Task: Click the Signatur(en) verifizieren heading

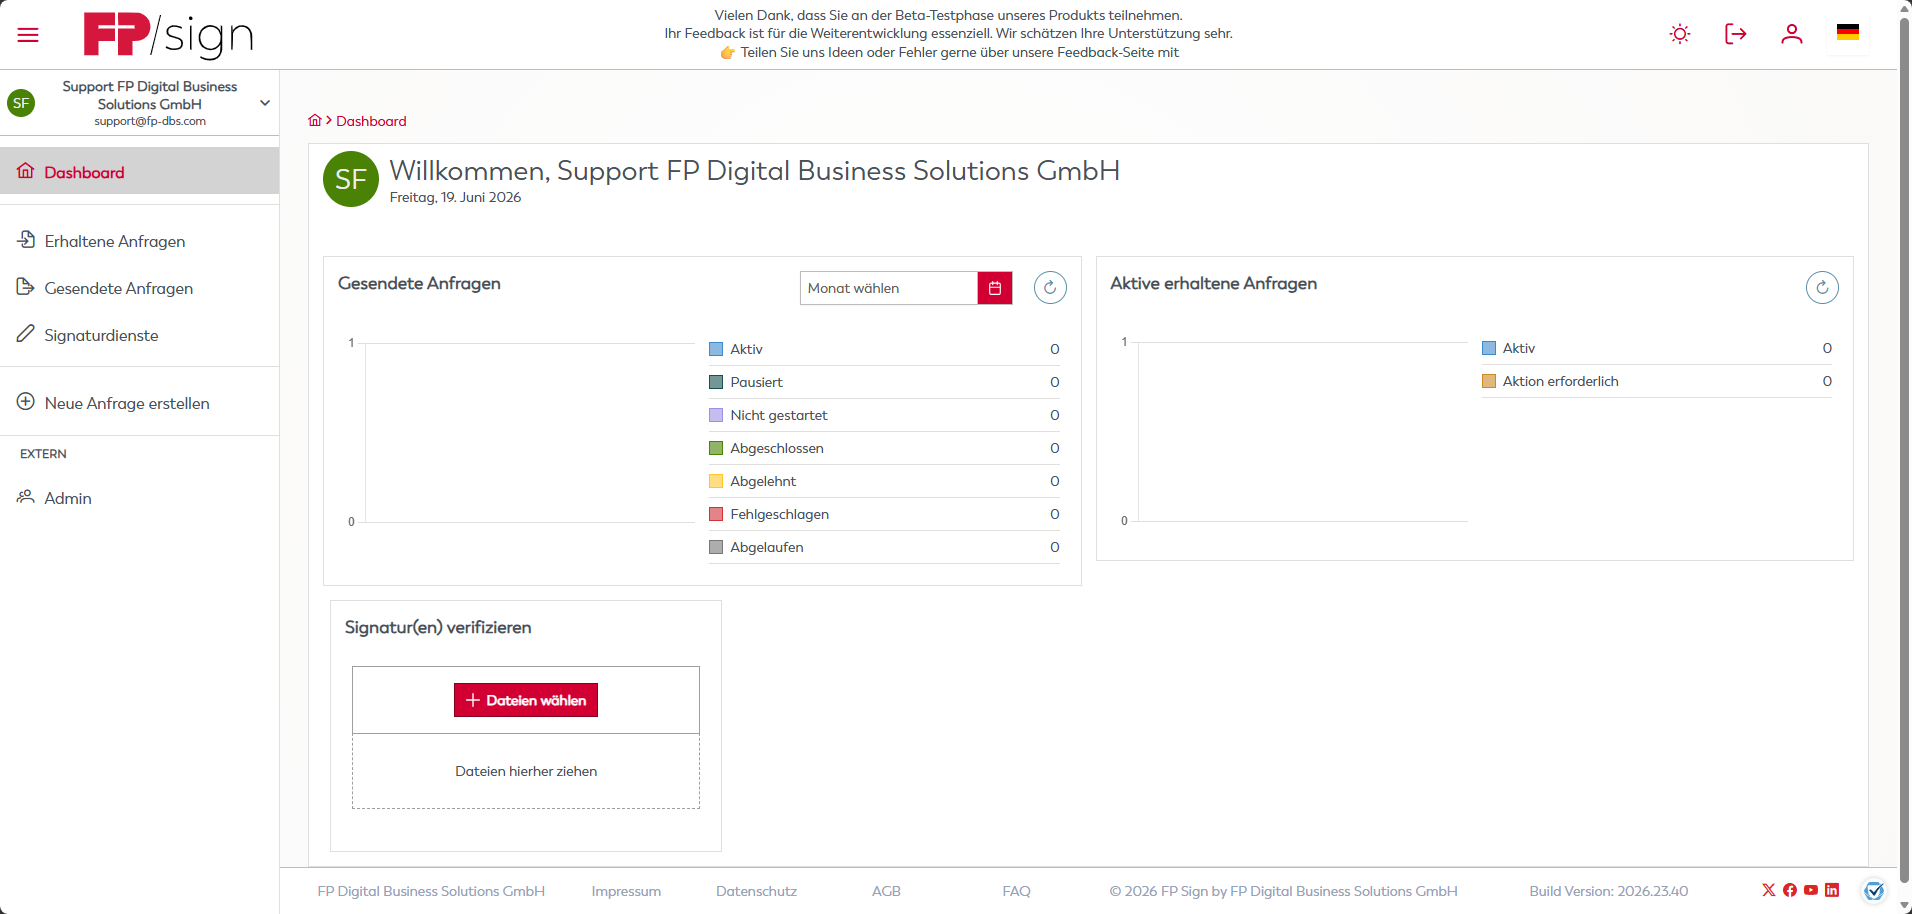Action: coord(438,627)
